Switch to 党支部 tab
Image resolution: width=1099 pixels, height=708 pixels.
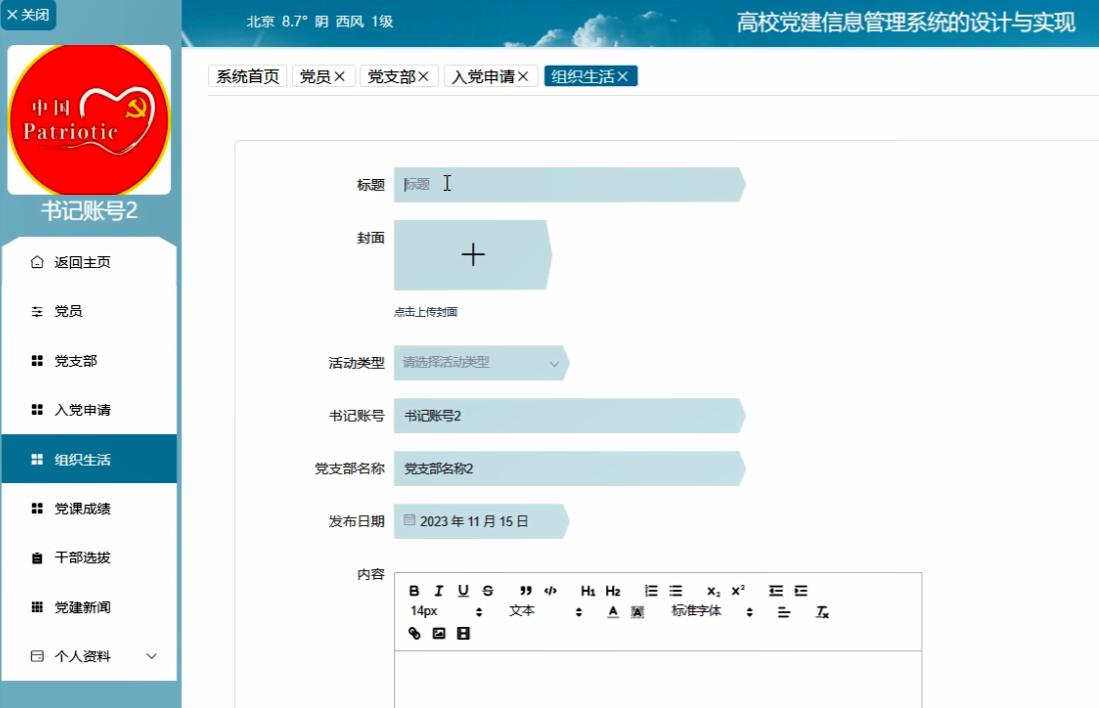tap(391, 76)
